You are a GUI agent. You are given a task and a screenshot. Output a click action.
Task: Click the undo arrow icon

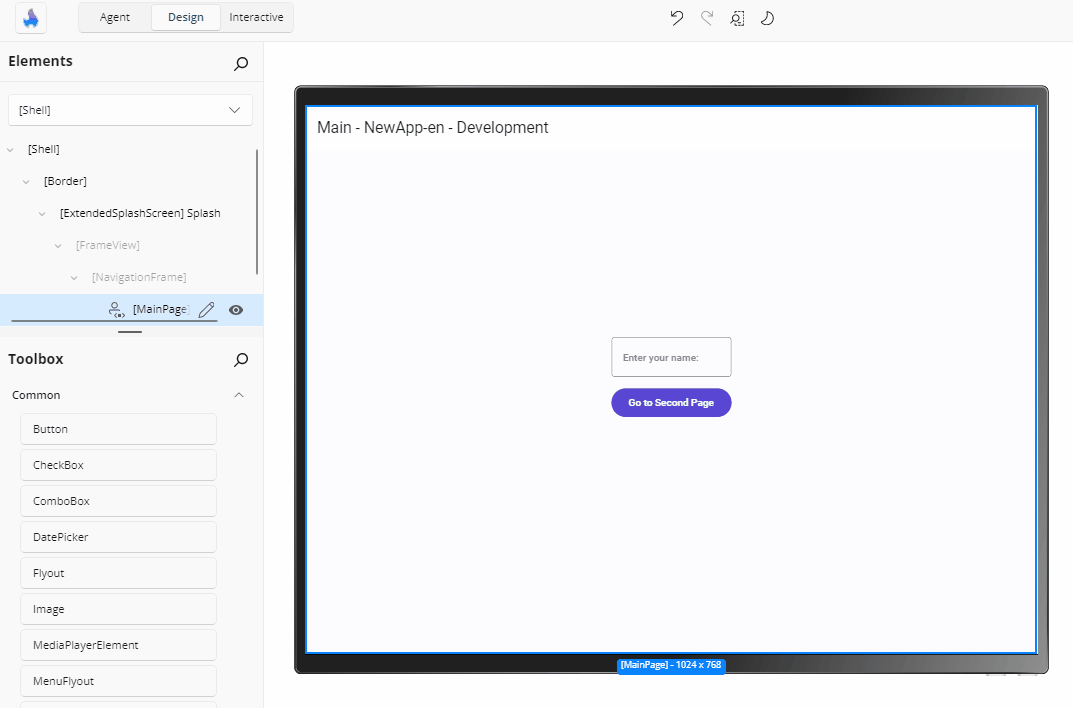coord(676,18)
